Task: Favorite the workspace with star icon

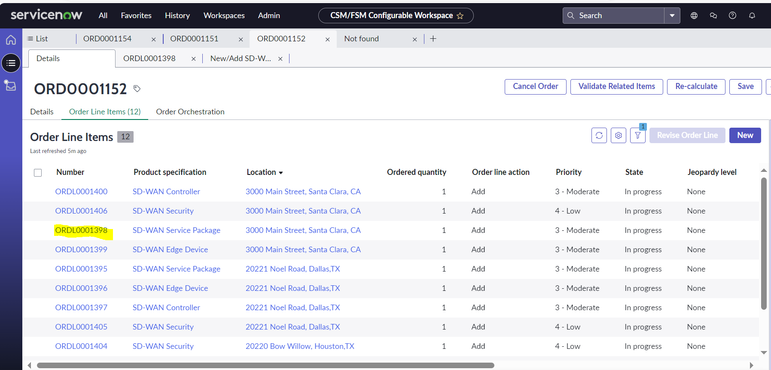Action: coord(460,16)
